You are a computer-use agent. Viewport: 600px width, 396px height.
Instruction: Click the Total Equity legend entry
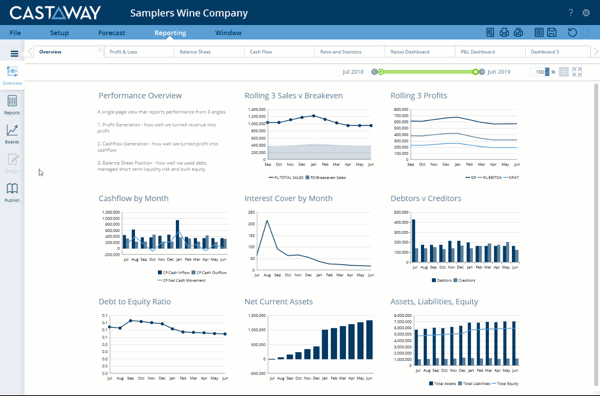(x=505, y=383)
